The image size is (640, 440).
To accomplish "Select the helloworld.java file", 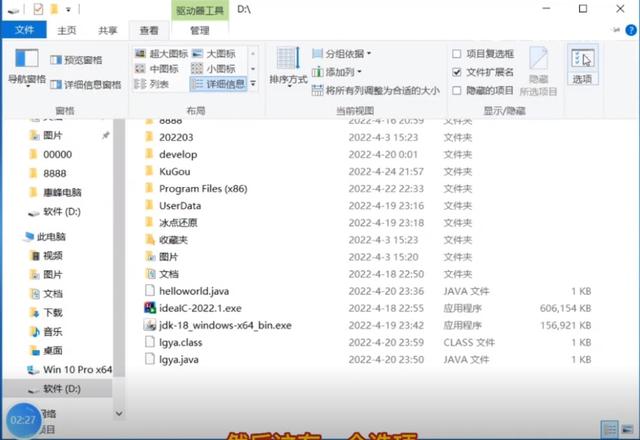I will [x=193, y=291].
